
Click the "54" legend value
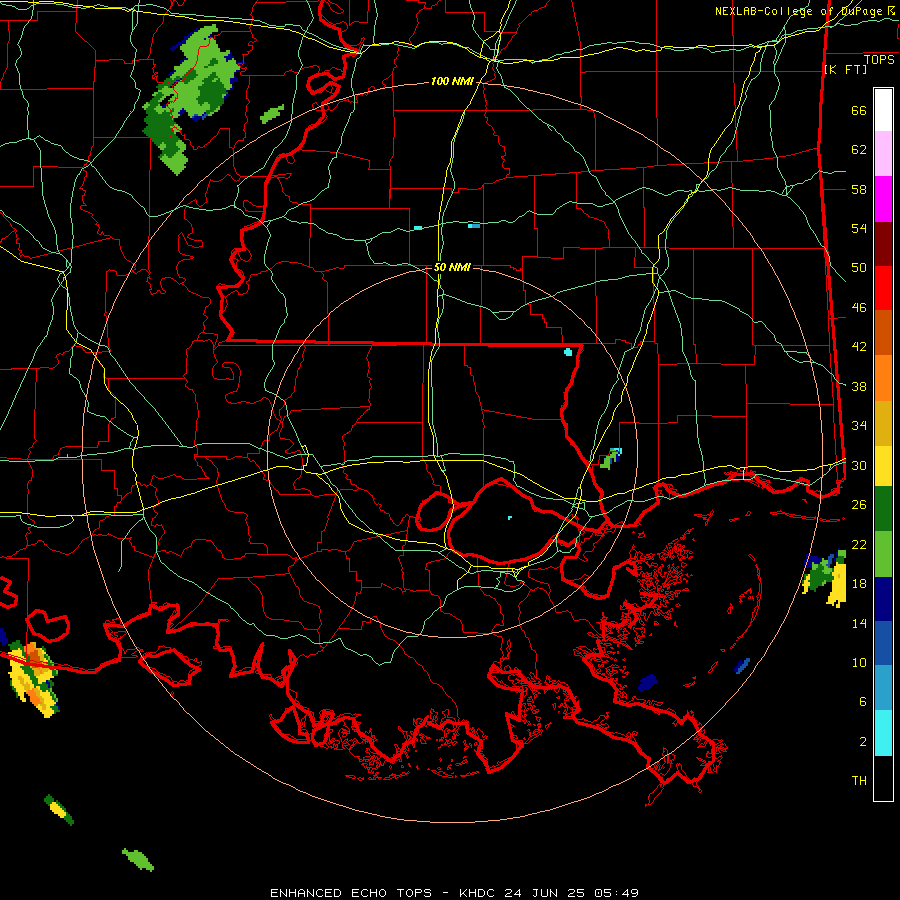point(859,228)
